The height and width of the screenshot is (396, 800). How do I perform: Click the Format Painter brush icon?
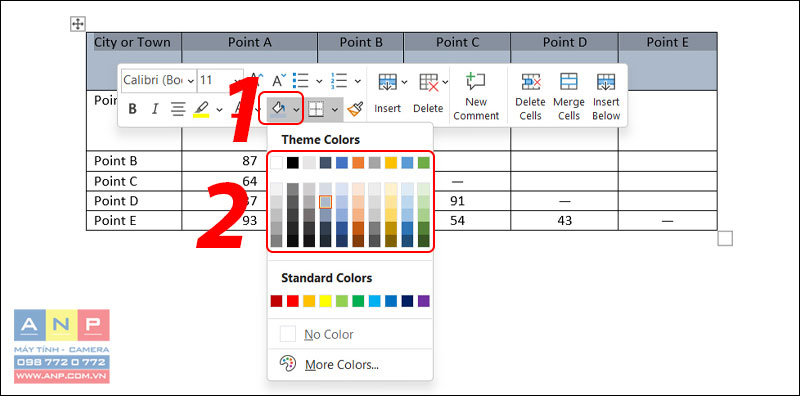click(355, 109)
